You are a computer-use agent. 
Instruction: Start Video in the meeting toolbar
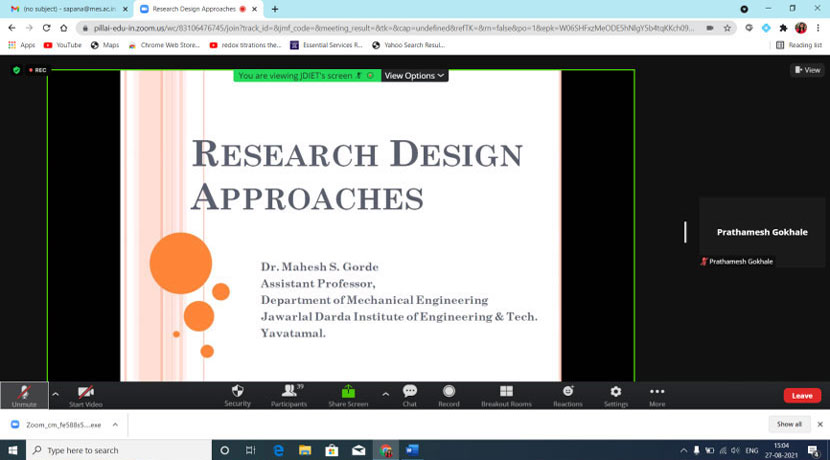coord(85,395)
